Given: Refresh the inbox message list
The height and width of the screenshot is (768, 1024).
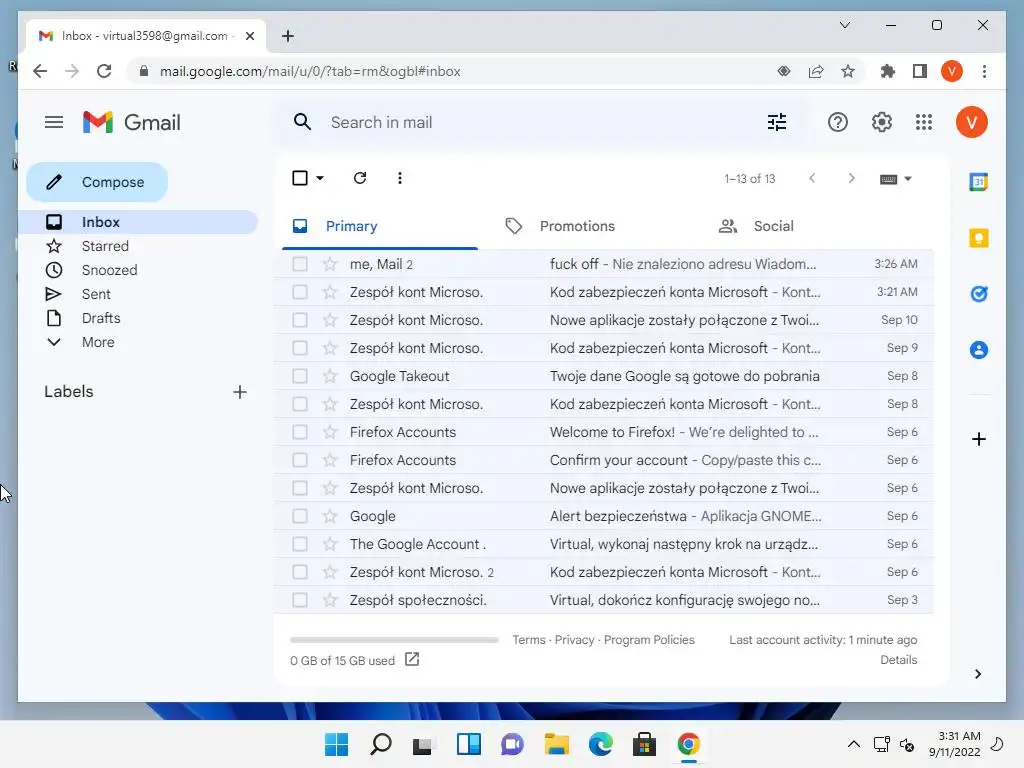Looking at the screenshot, I should coord(360,178).
